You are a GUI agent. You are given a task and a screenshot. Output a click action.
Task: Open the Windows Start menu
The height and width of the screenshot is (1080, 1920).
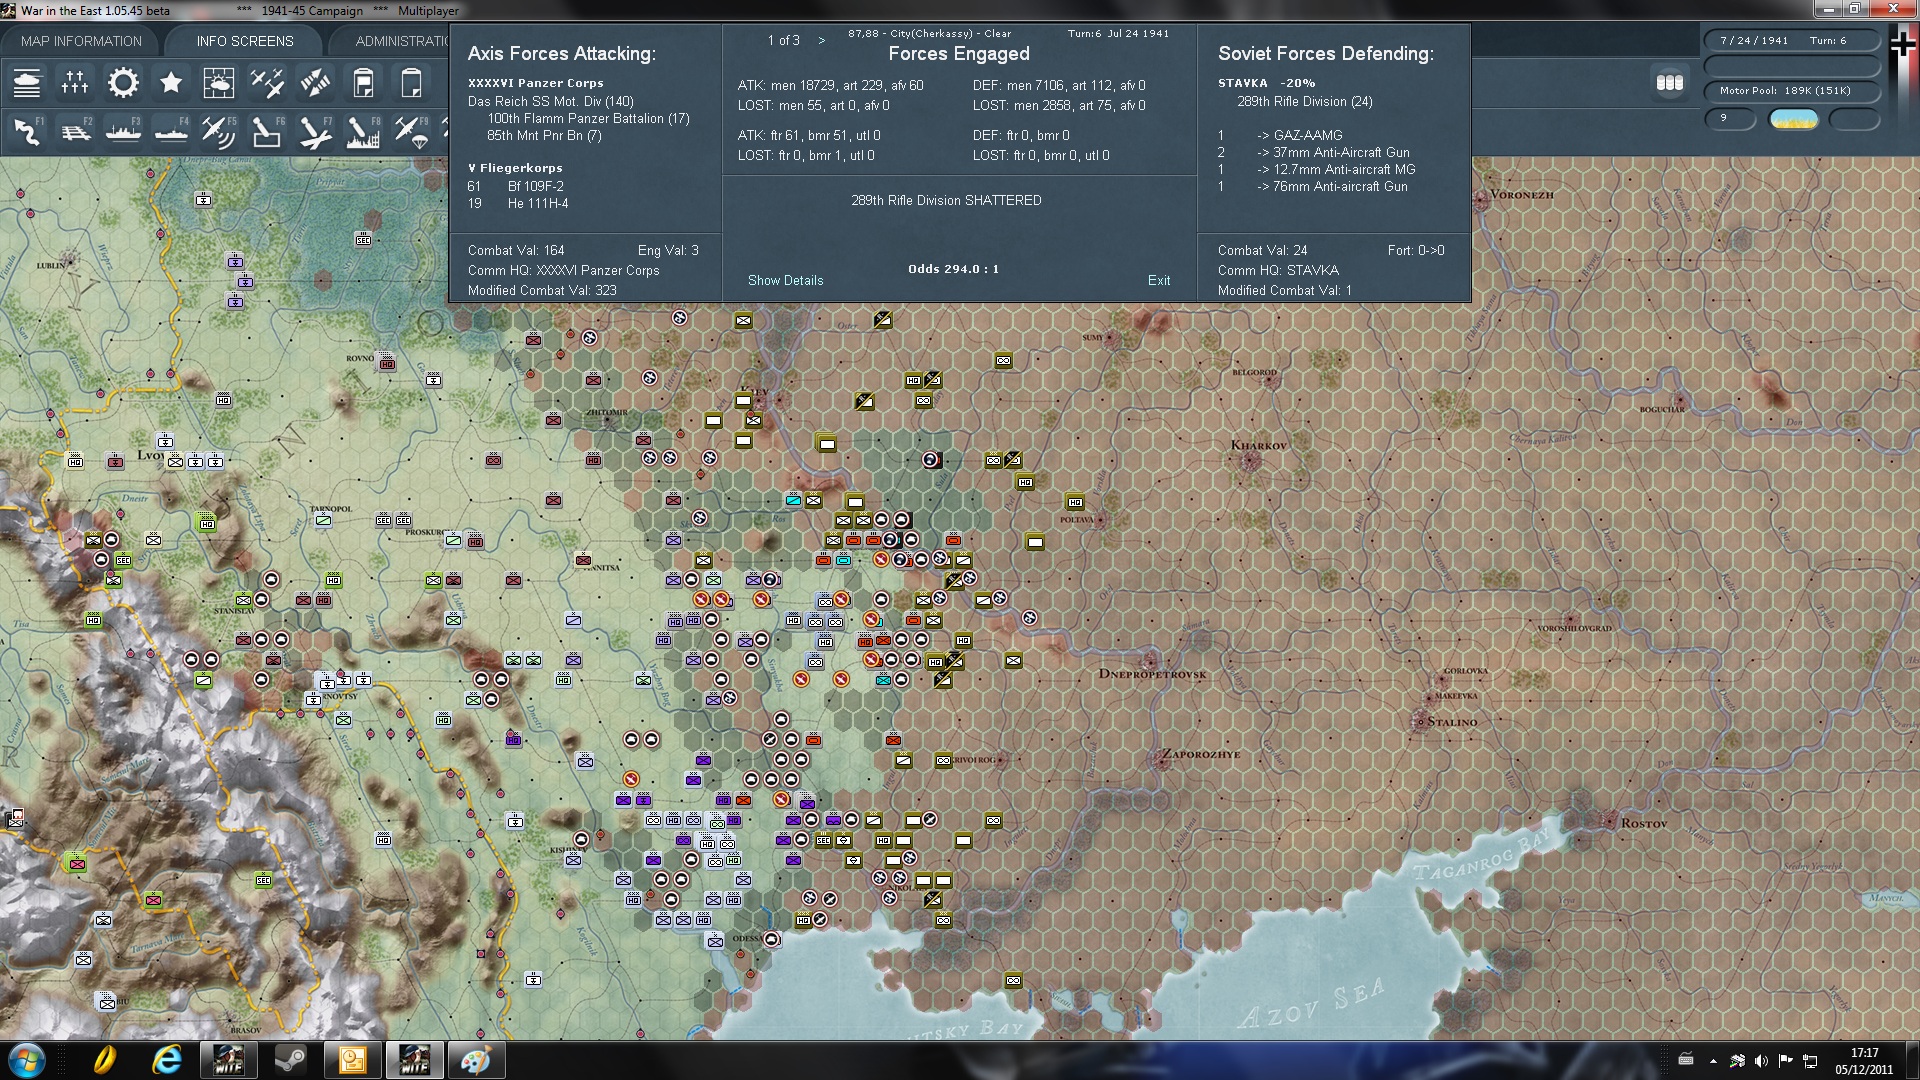(26, 1060)
